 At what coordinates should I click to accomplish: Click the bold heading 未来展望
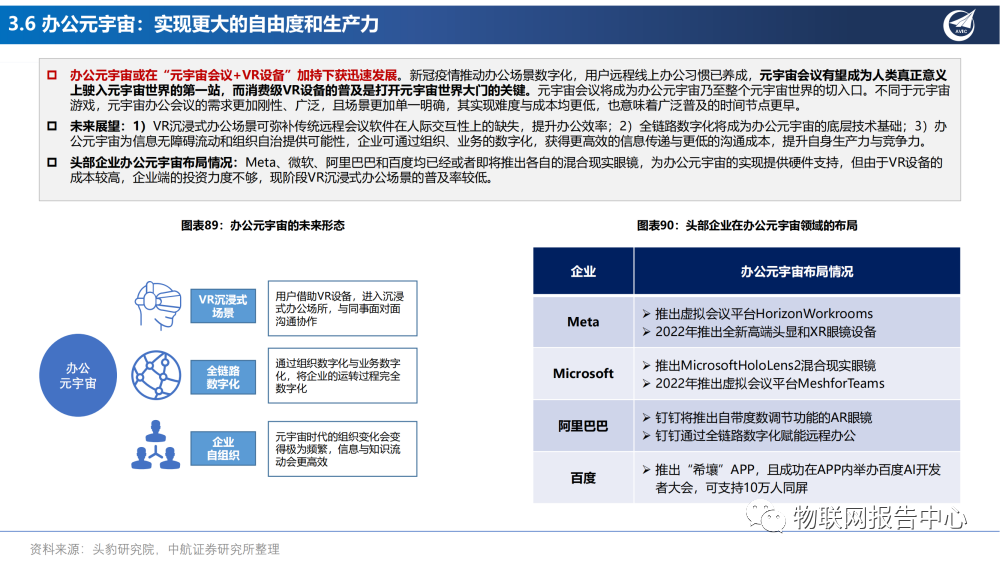point(96,126)
